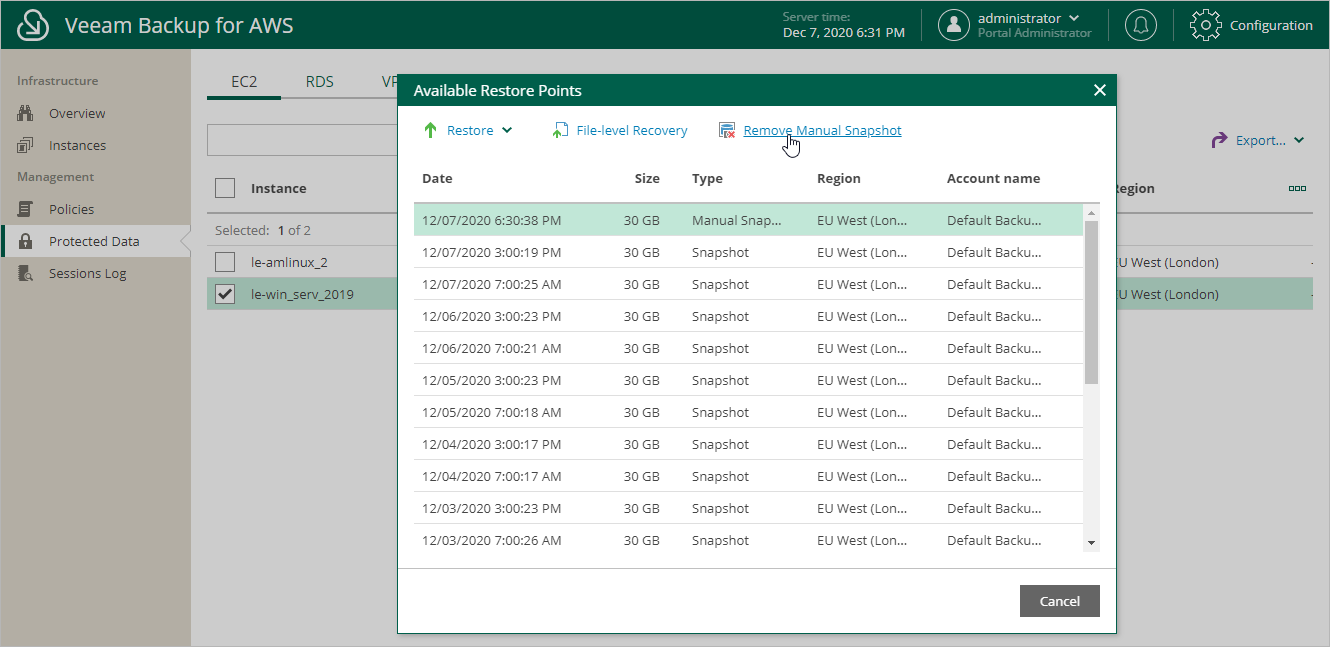The width and height of the screenshot is (1330, 647).
Task: Open Policies in the sidebar
Action: click(71, 209)
